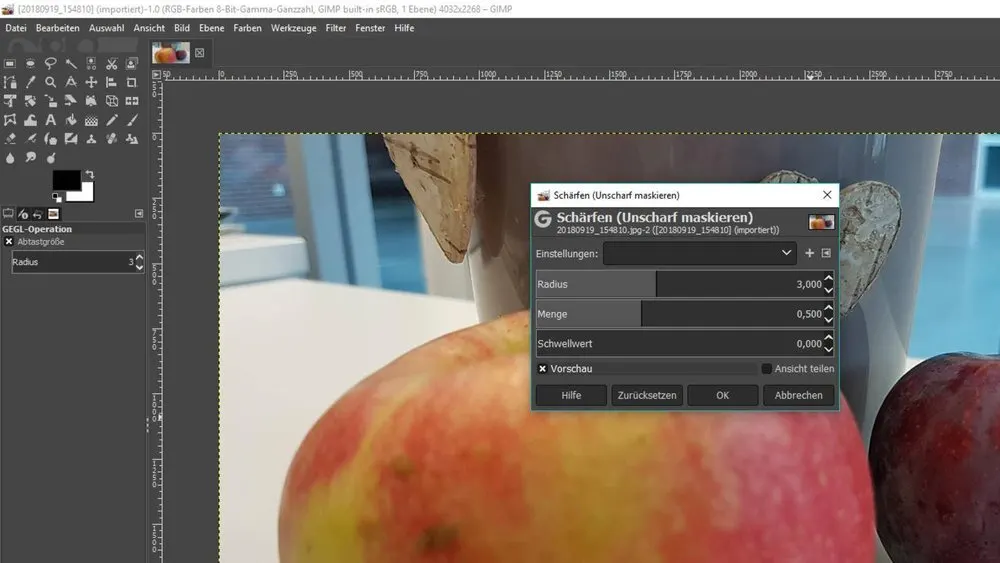Pick the Free Select lasso tool
This screenshot has width=1000, height=563.
pos(50,64)
